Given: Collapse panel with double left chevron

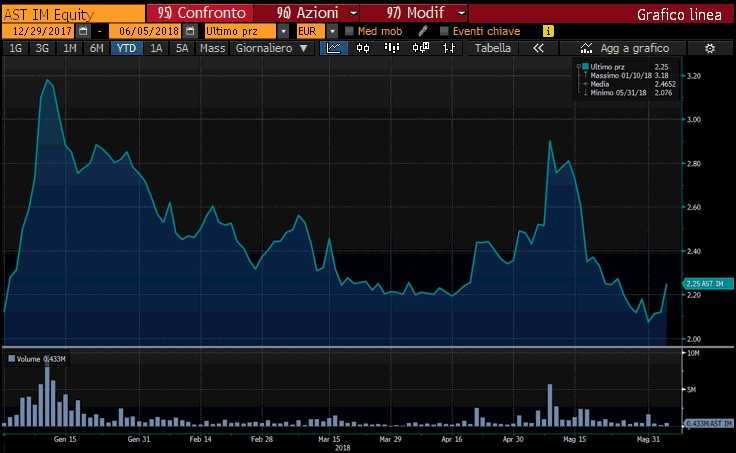Looking at the screenshot, I should coord(538,48).
